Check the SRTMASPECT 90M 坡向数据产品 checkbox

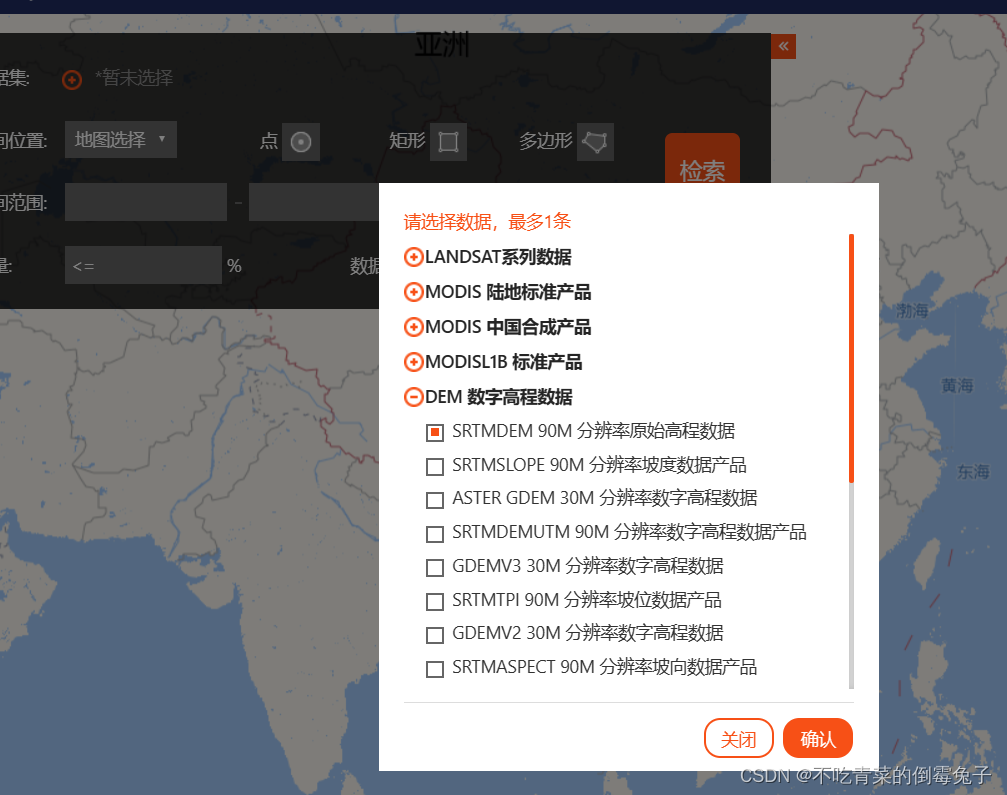[x=435, y=668]
